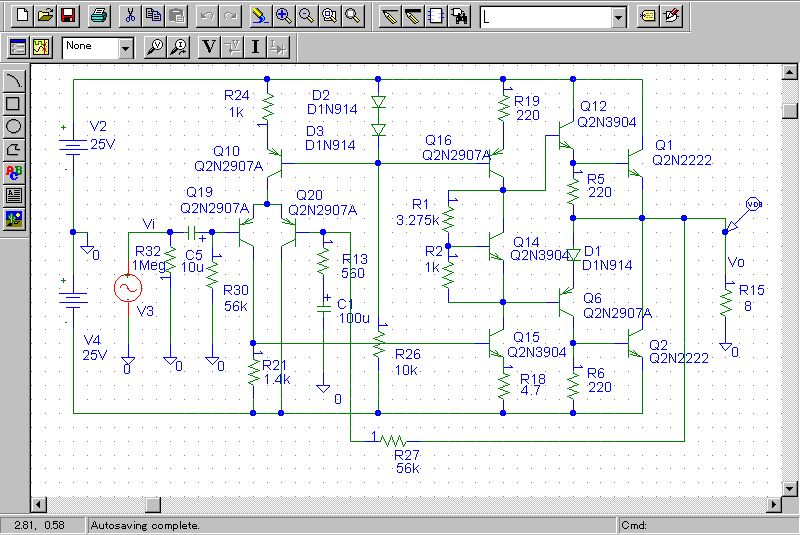Expand the marker color dropdown showing None
Viewport: 800px width, 535px height.
click(125, 46)
